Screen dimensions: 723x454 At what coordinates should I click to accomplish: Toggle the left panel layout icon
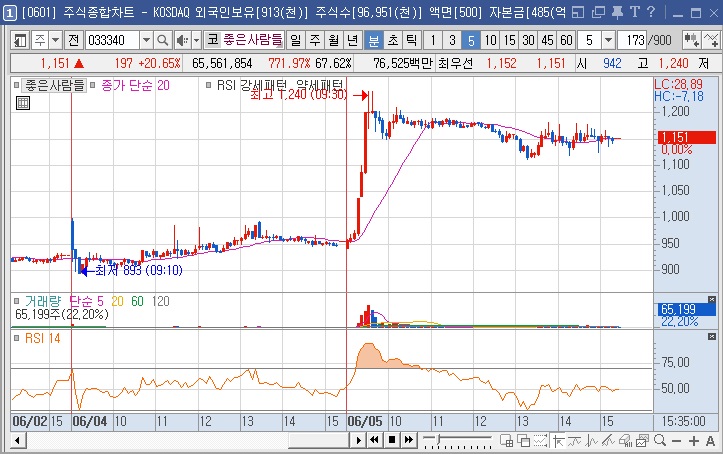[20, 41]
